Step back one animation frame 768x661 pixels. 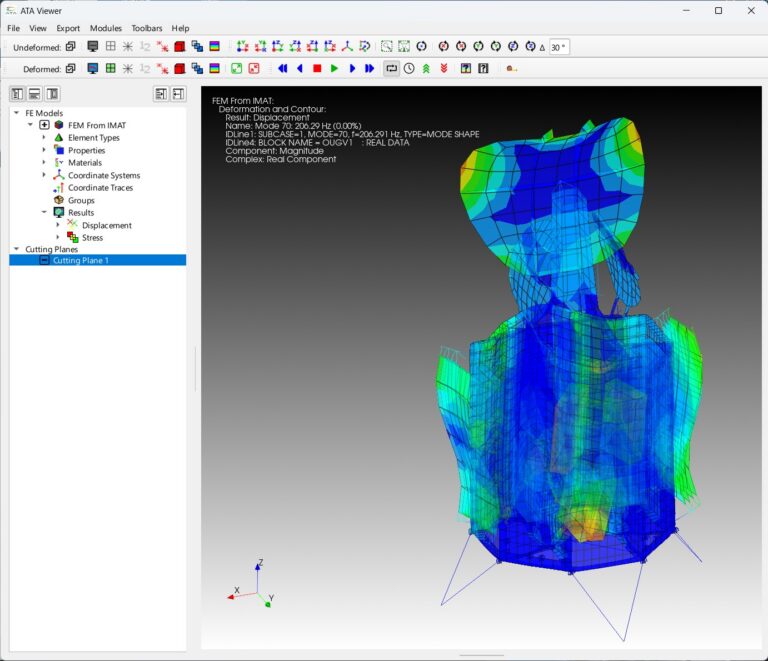[300, 69]
